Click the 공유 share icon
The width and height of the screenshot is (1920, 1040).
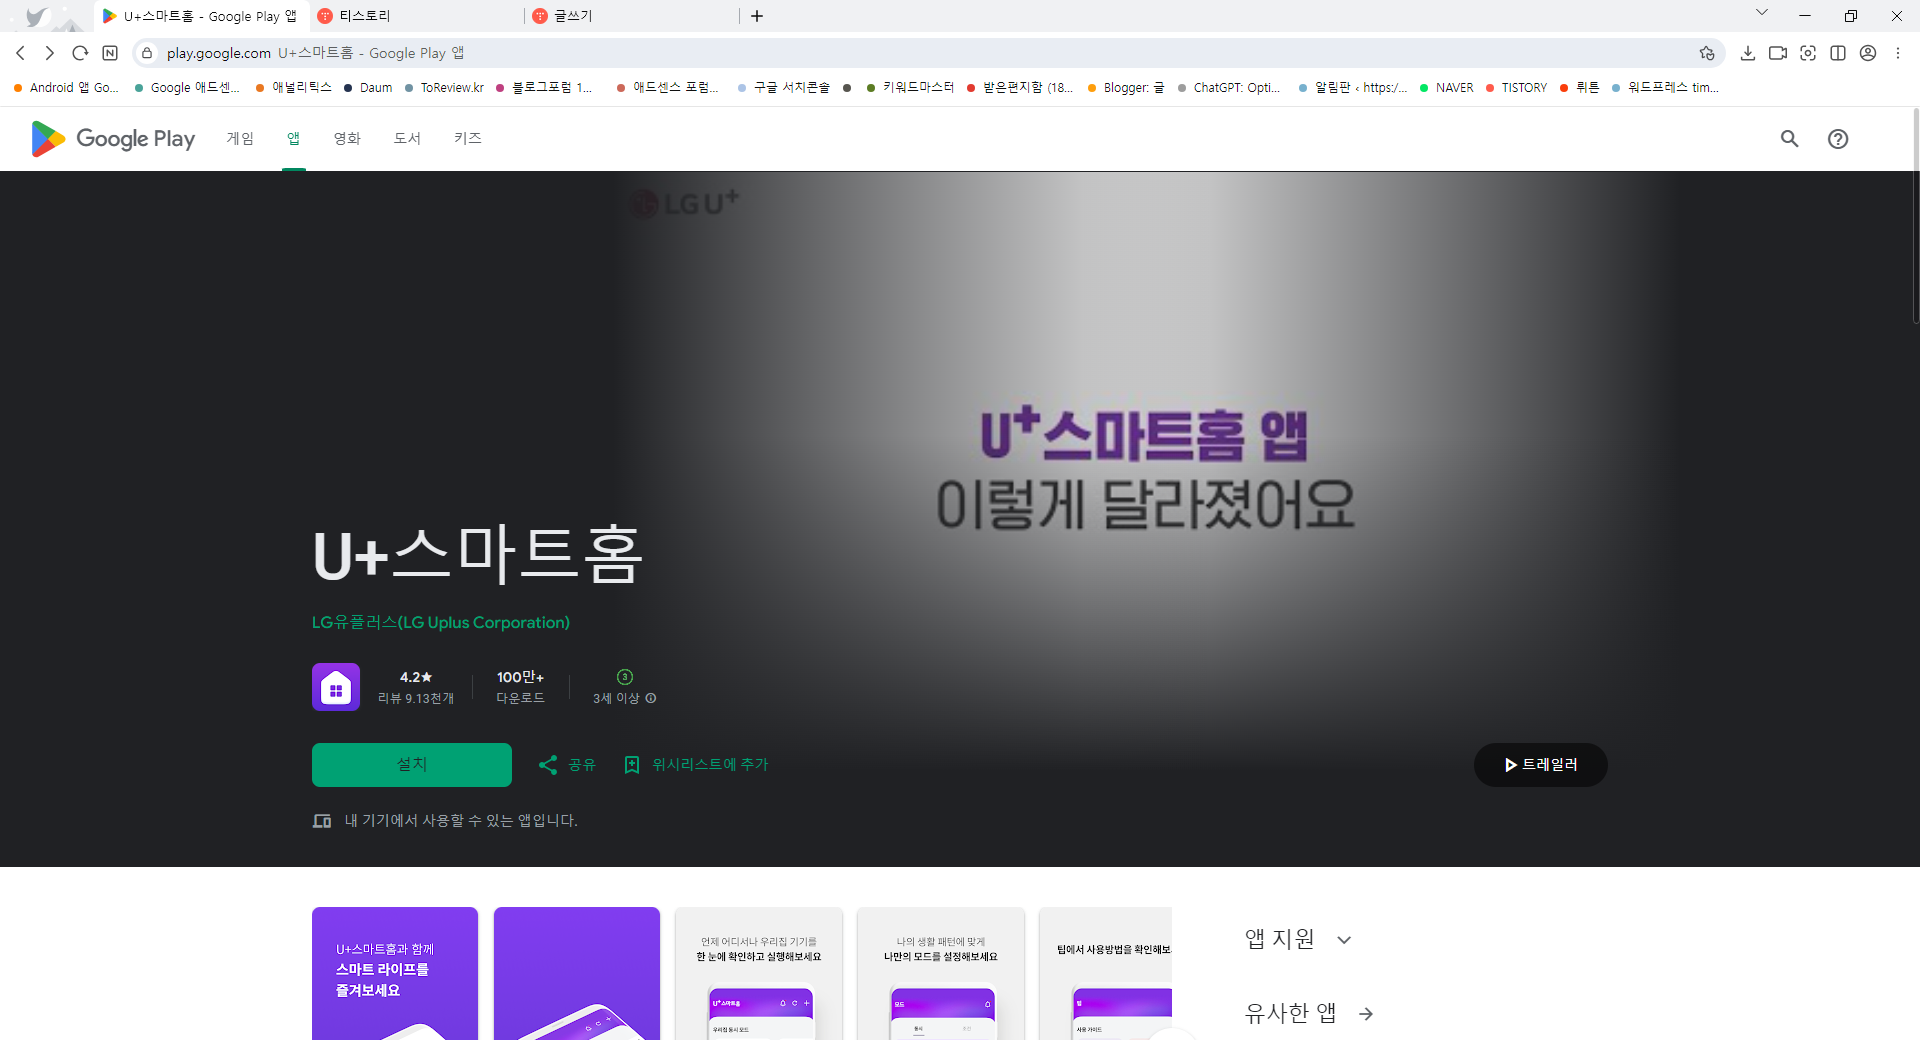(x=547, y=764)
